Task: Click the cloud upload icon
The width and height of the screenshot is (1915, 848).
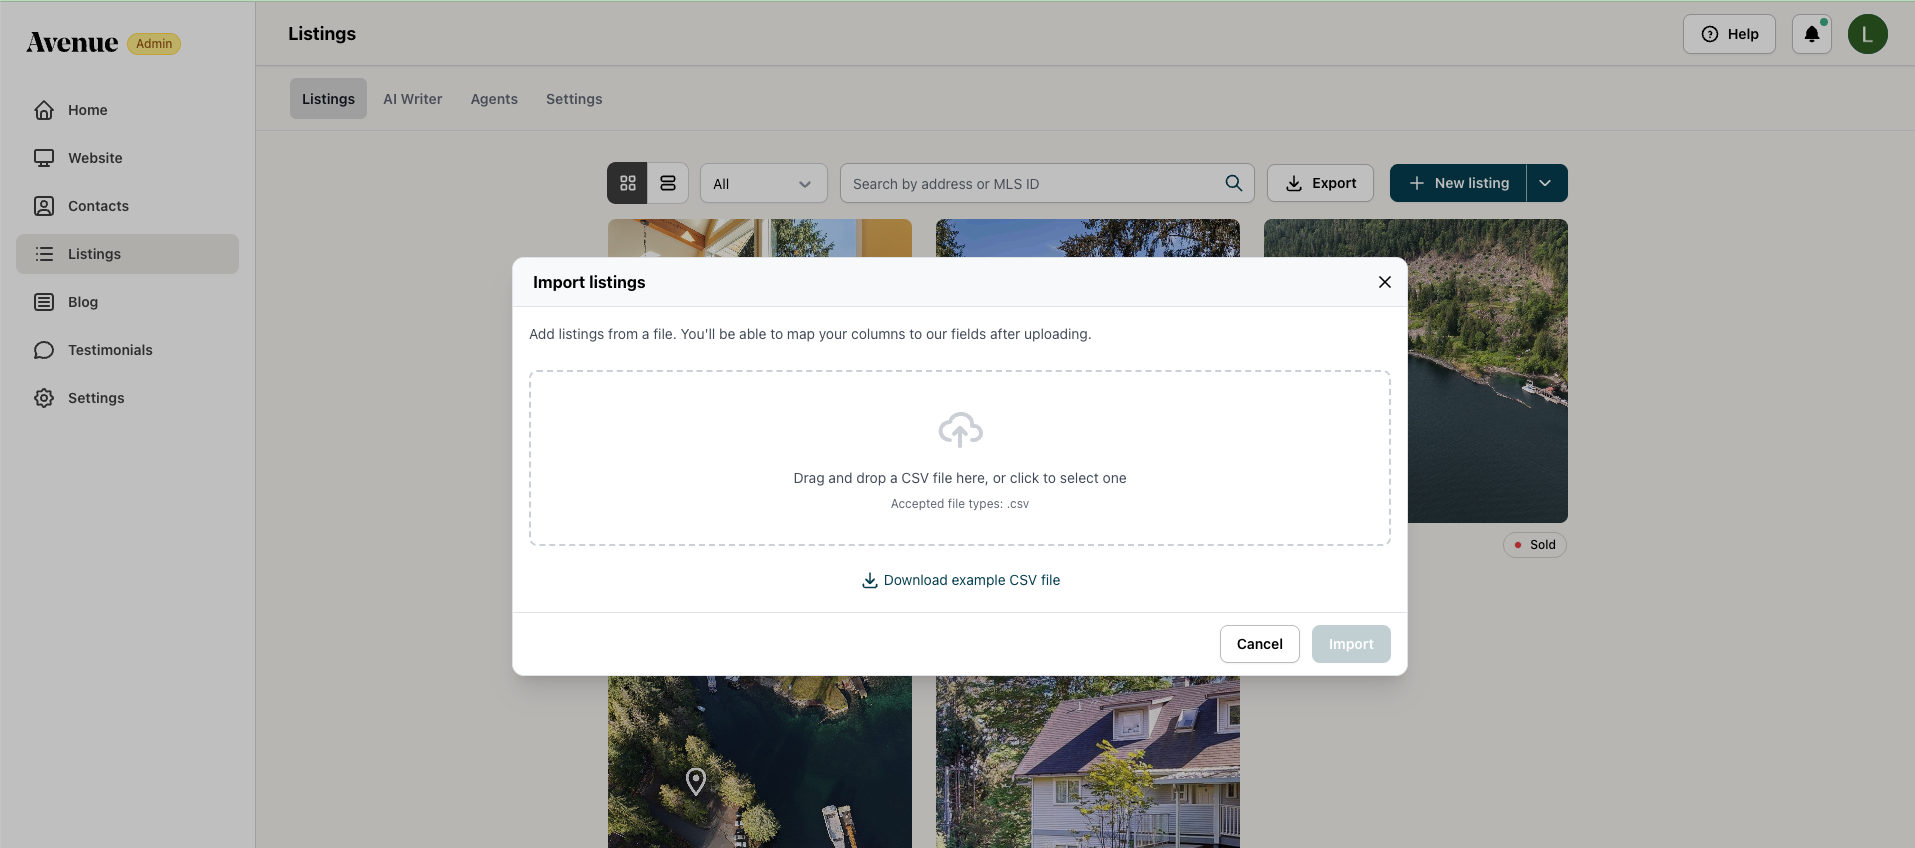Action: 960,430
